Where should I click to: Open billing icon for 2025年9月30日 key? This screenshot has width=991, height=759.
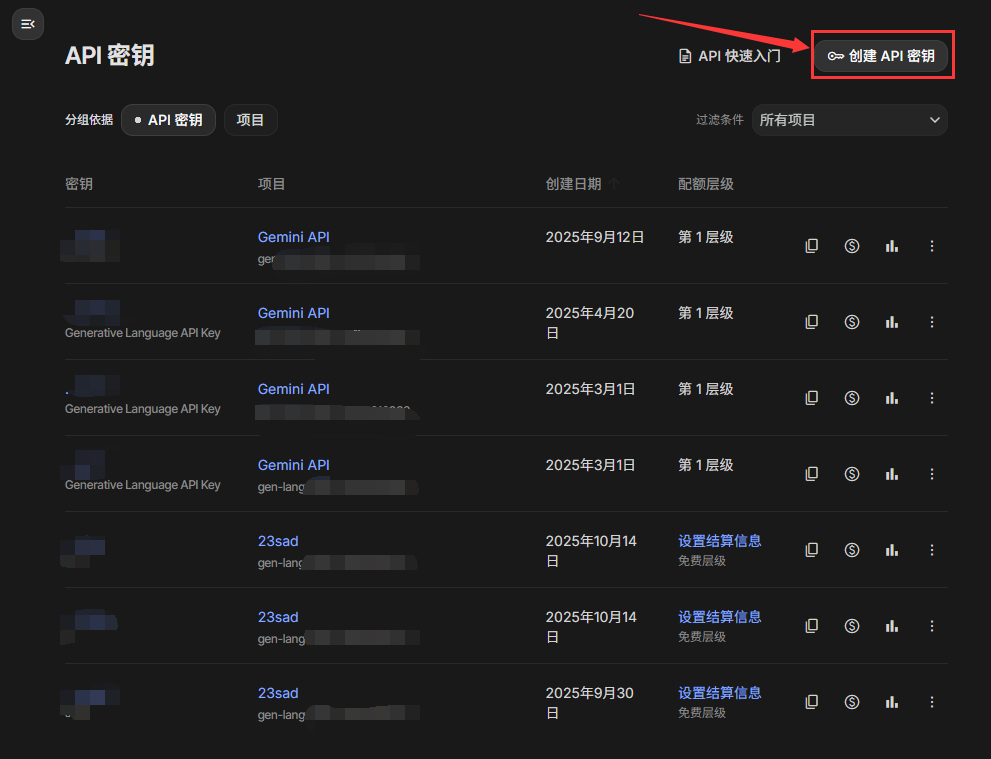click(x=852, y=702)
